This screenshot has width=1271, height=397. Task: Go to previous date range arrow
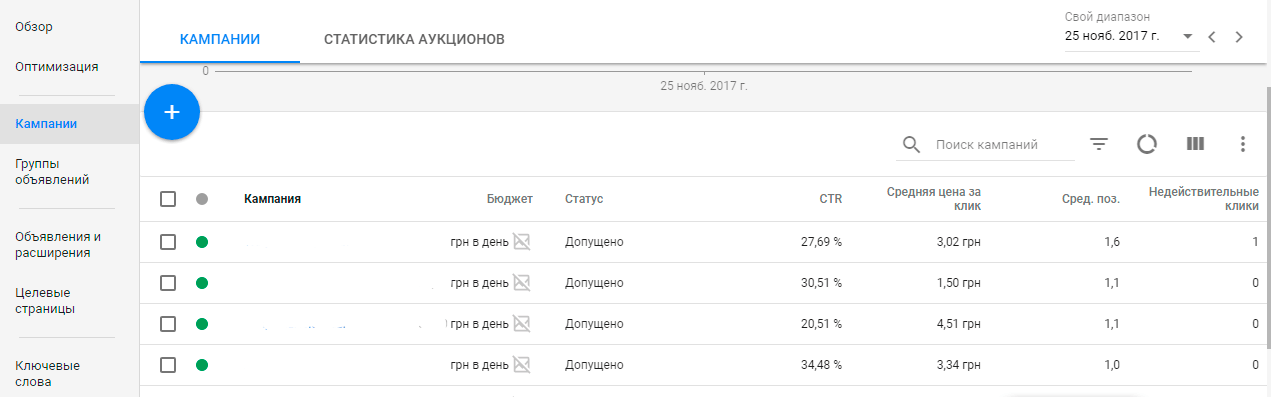[x=1211, y=37]
